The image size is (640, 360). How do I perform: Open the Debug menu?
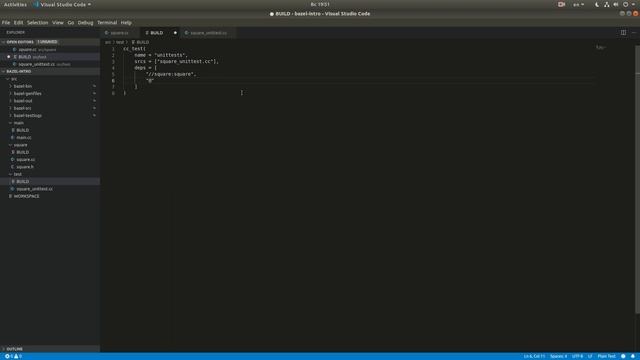[85, 22]
